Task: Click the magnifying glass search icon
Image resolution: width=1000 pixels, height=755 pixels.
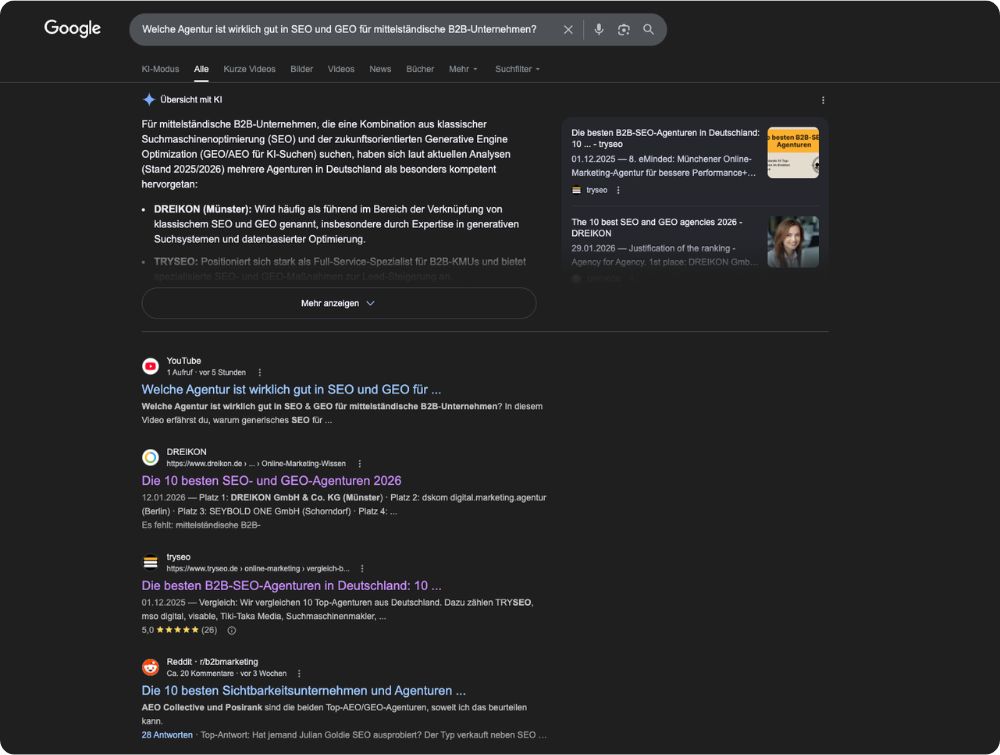Action: click(x=648, y=29)
